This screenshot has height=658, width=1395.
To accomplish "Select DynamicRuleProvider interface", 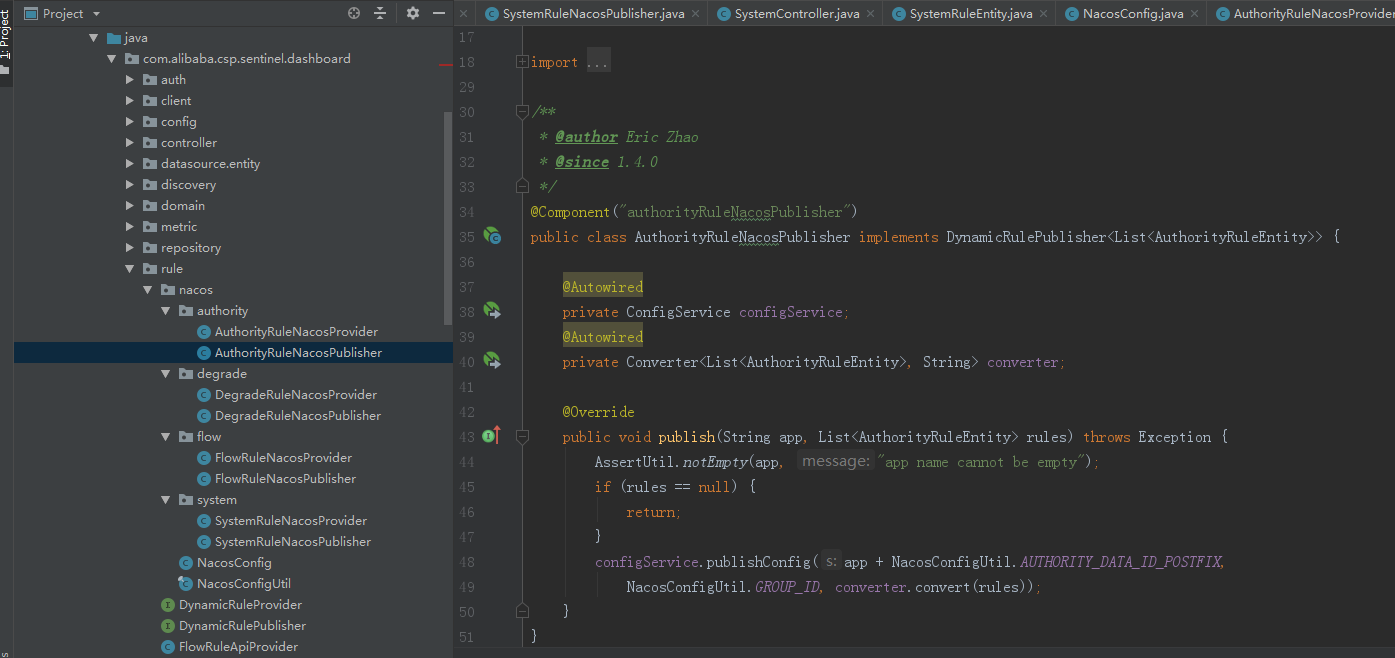I will pos(240,605).
